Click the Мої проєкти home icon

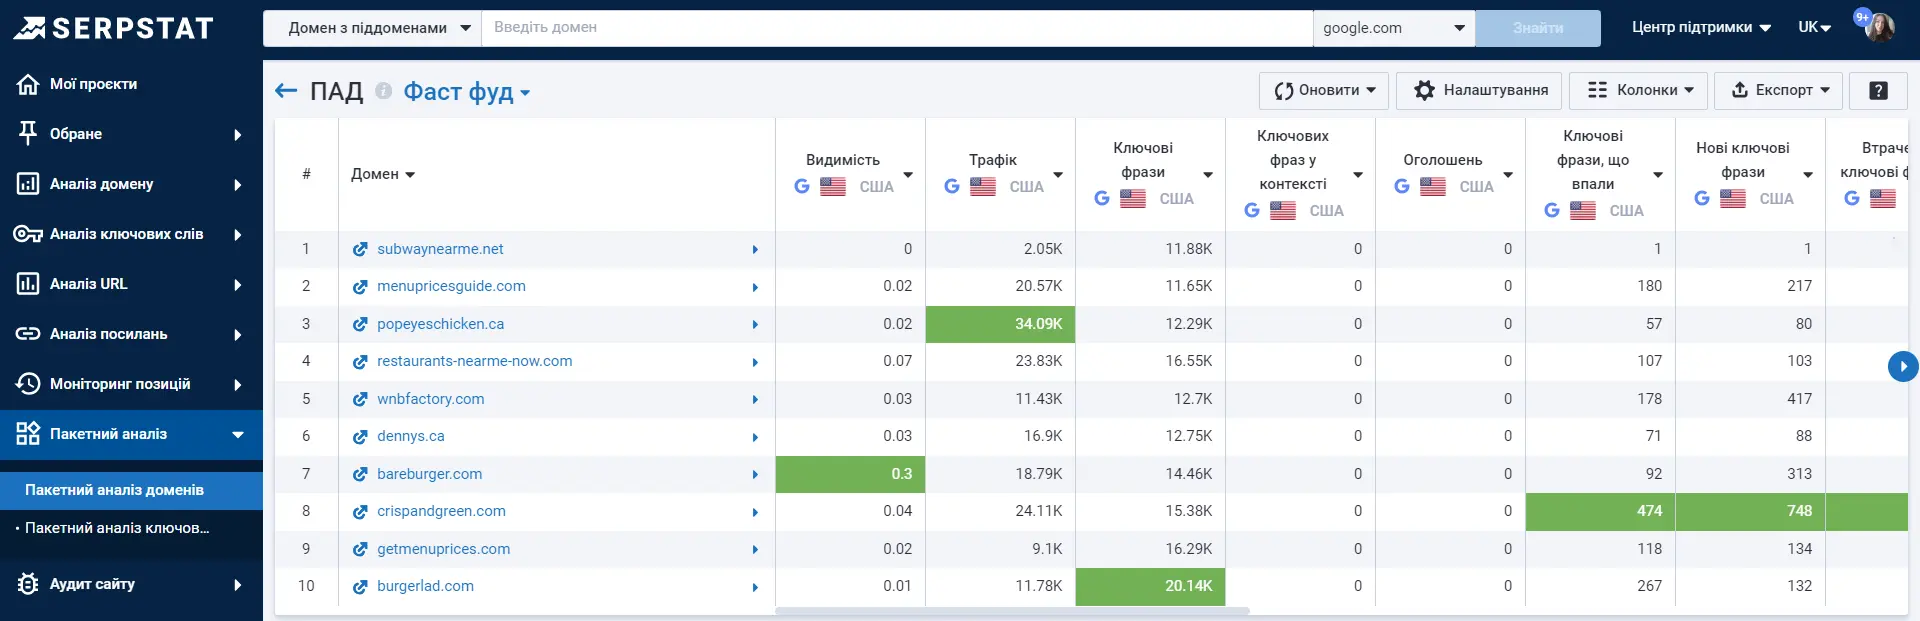coord(28,84)
